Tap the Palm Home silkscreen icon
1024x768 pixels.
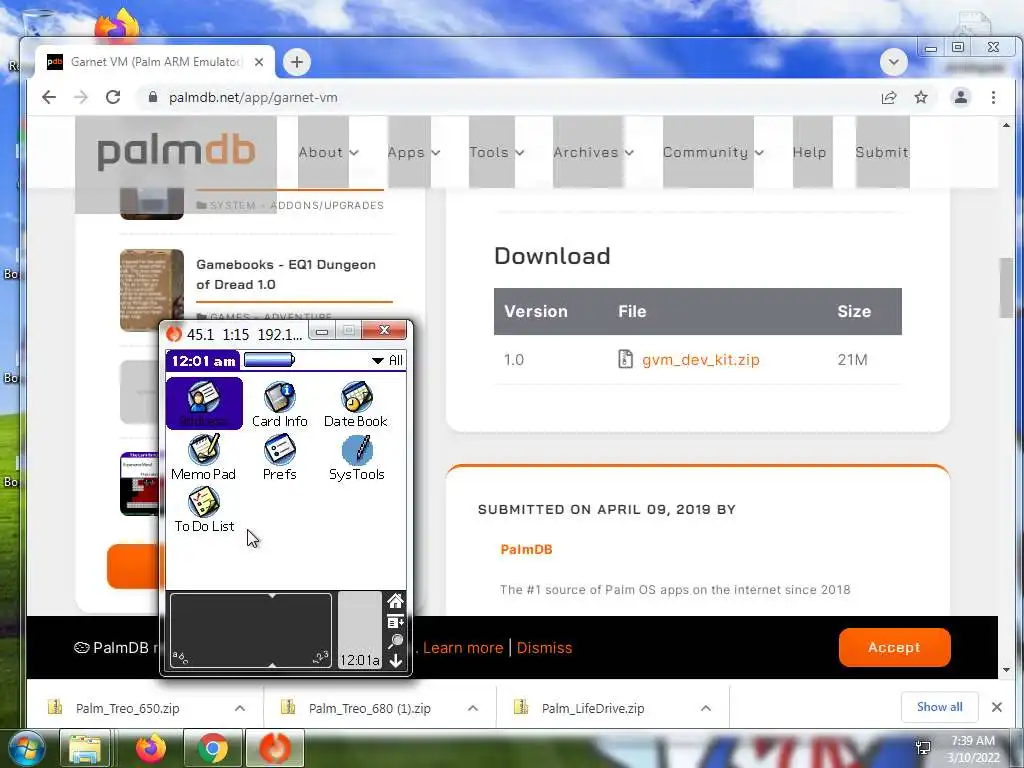coord(395,601)
